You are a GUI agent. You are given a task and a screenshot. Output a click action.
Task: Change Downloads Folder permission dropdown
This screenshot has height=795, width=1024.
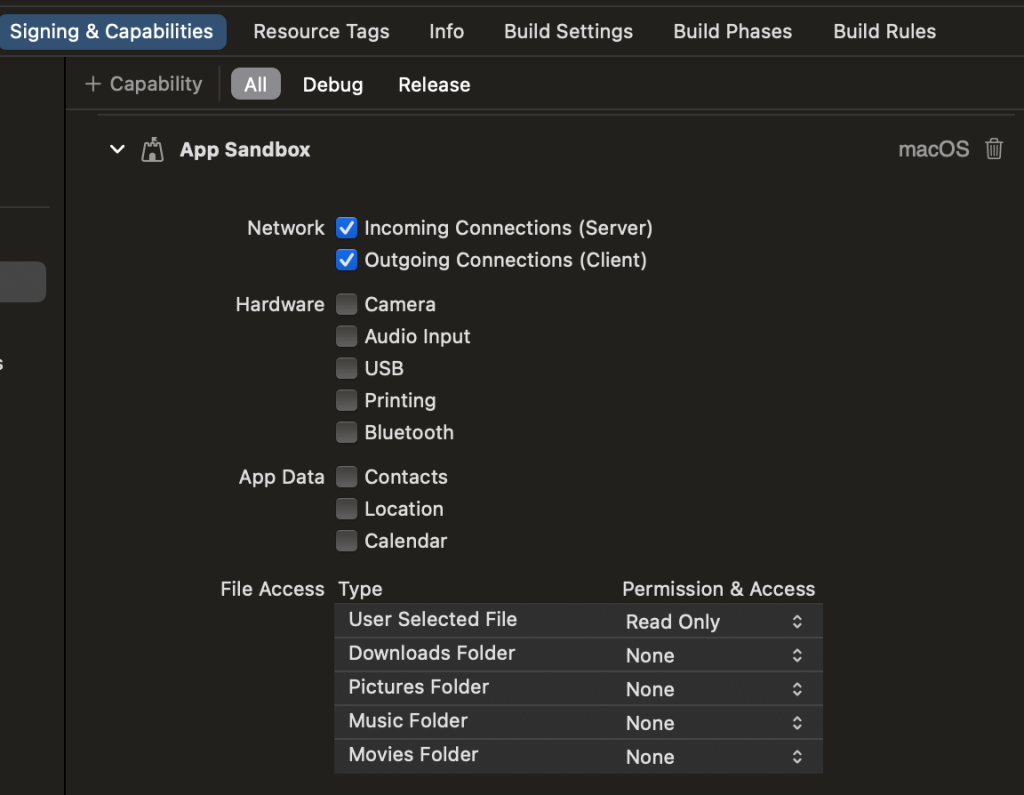(x=714, y=655)
